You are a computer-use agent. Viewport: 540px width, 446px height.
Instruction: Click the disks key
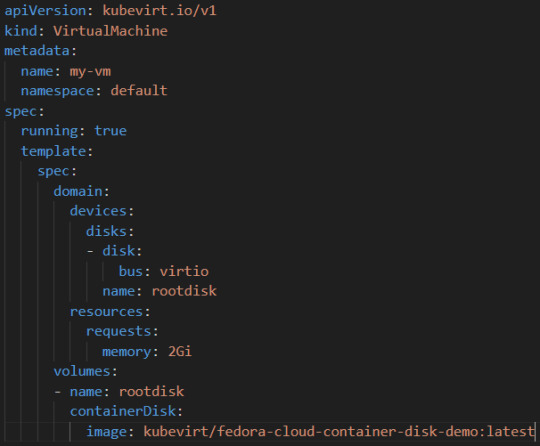click(x=106, y=231)
